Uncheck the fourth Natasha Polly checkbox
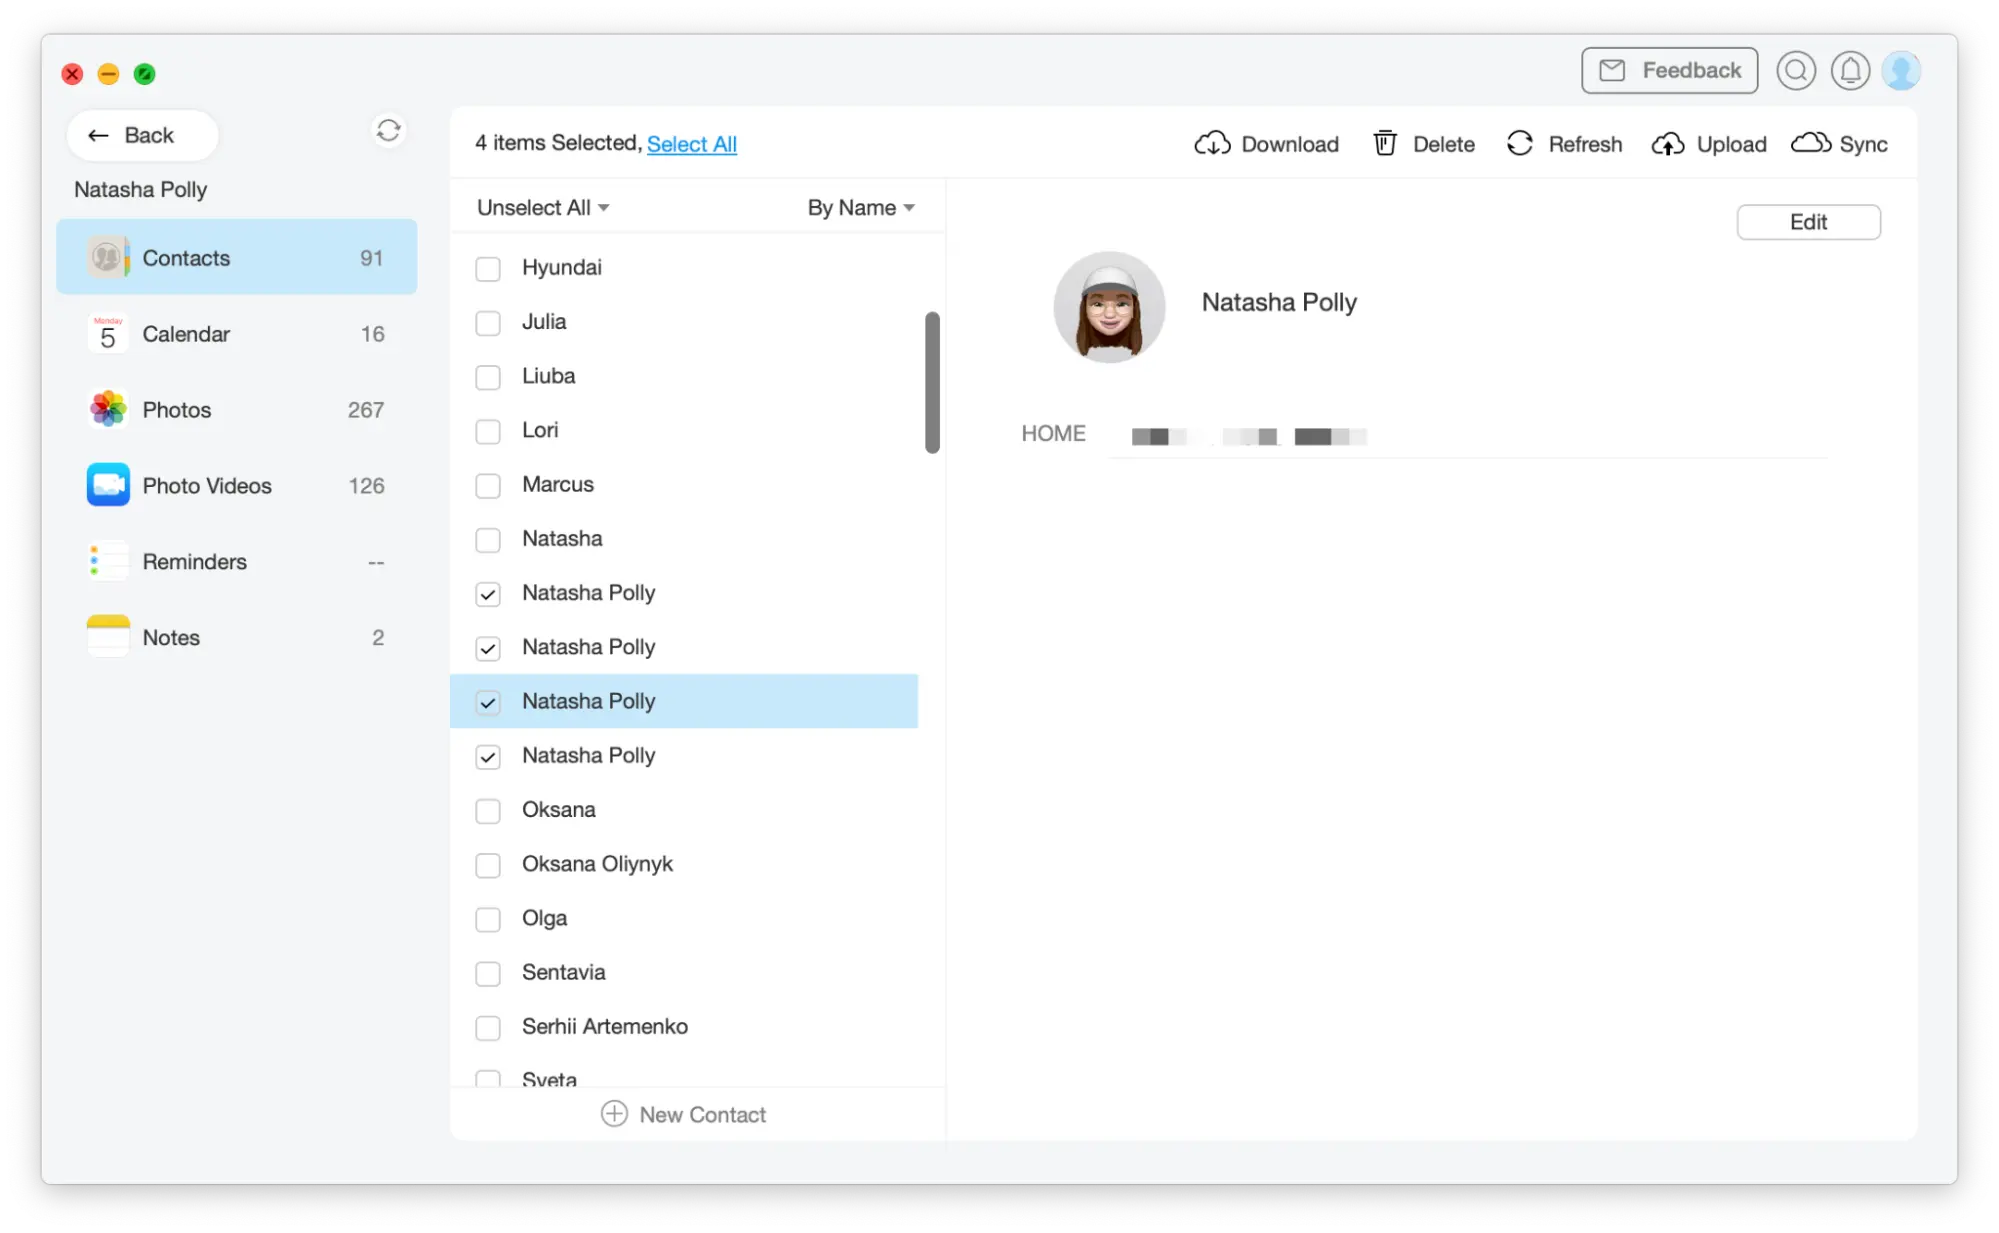Image resolution: width=1999 pixels, height=1233 pixels. [487, 755]
